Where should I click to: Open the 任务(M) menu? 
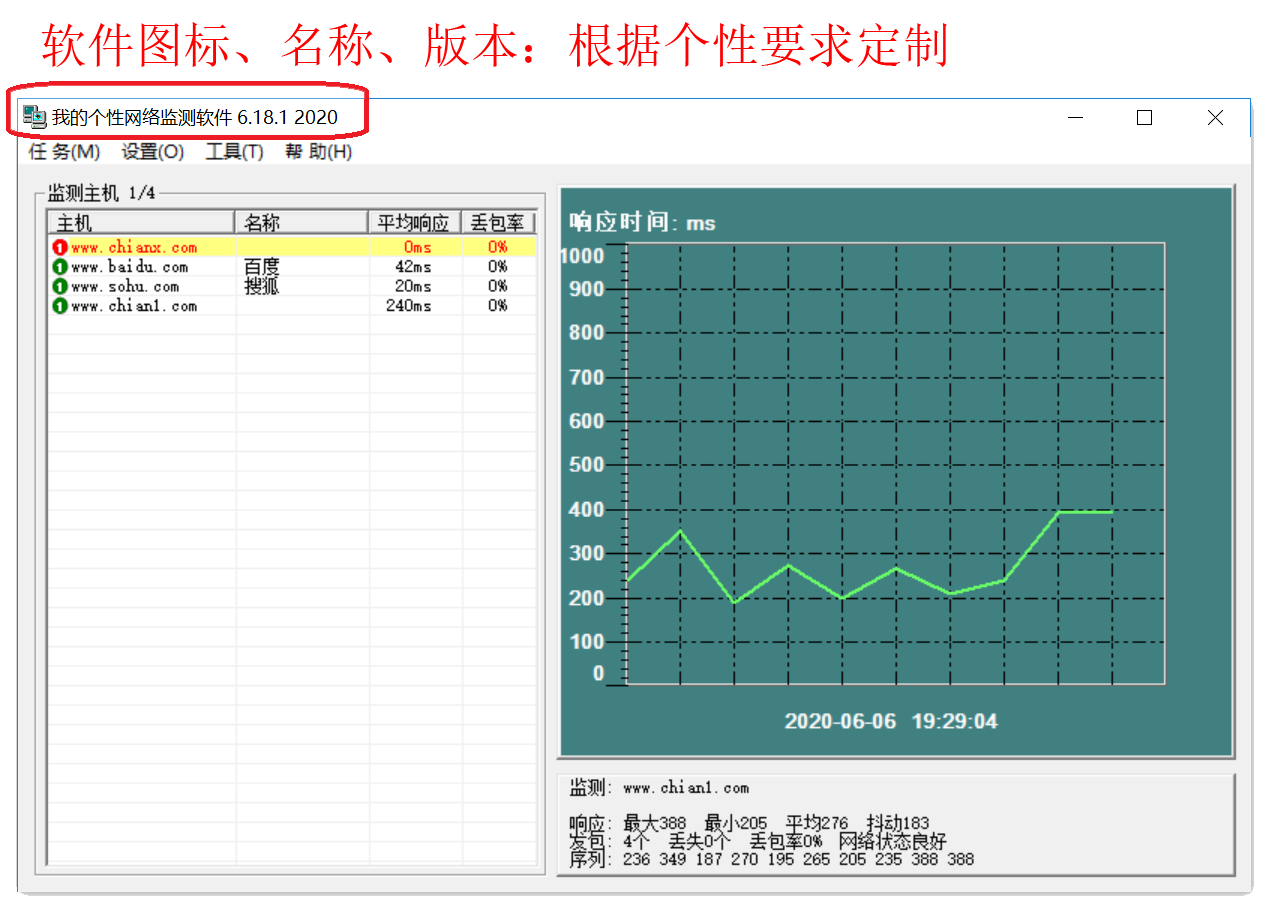point(65,152)
